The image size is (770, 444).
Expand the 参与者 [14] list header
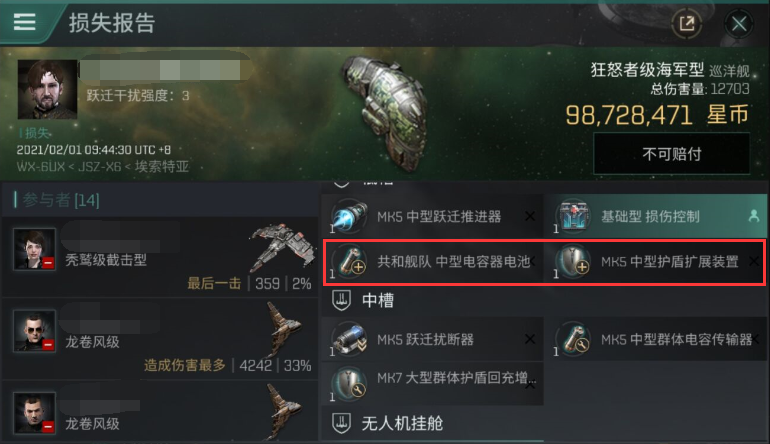[x=57, y=200]
